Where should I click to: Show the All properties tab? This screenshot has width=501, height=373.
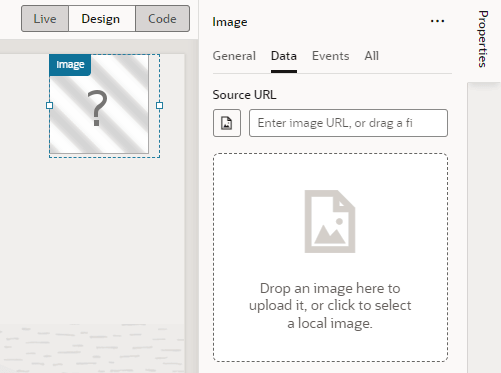tap(371, 56)
